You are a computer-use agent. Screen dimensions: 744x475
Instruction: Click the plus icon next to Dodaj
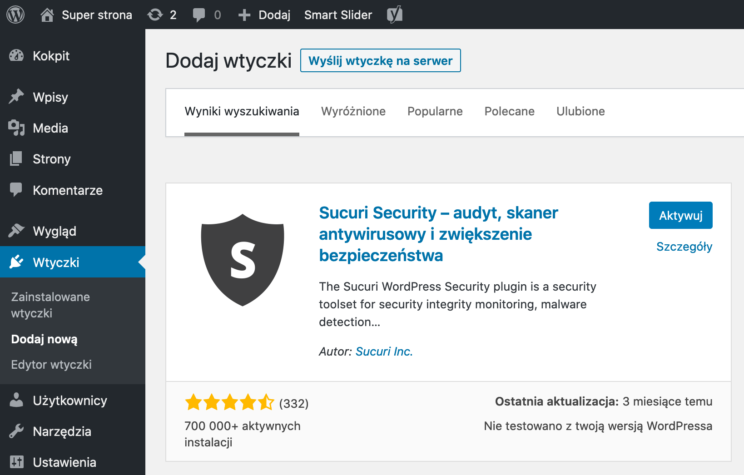click(244, 15)
